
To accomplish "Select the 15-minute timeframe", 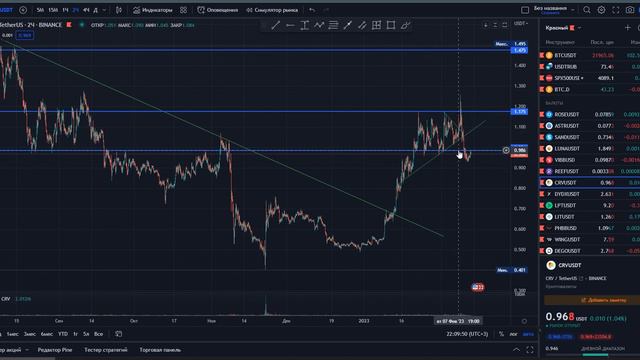I will (x=53, y=10).
